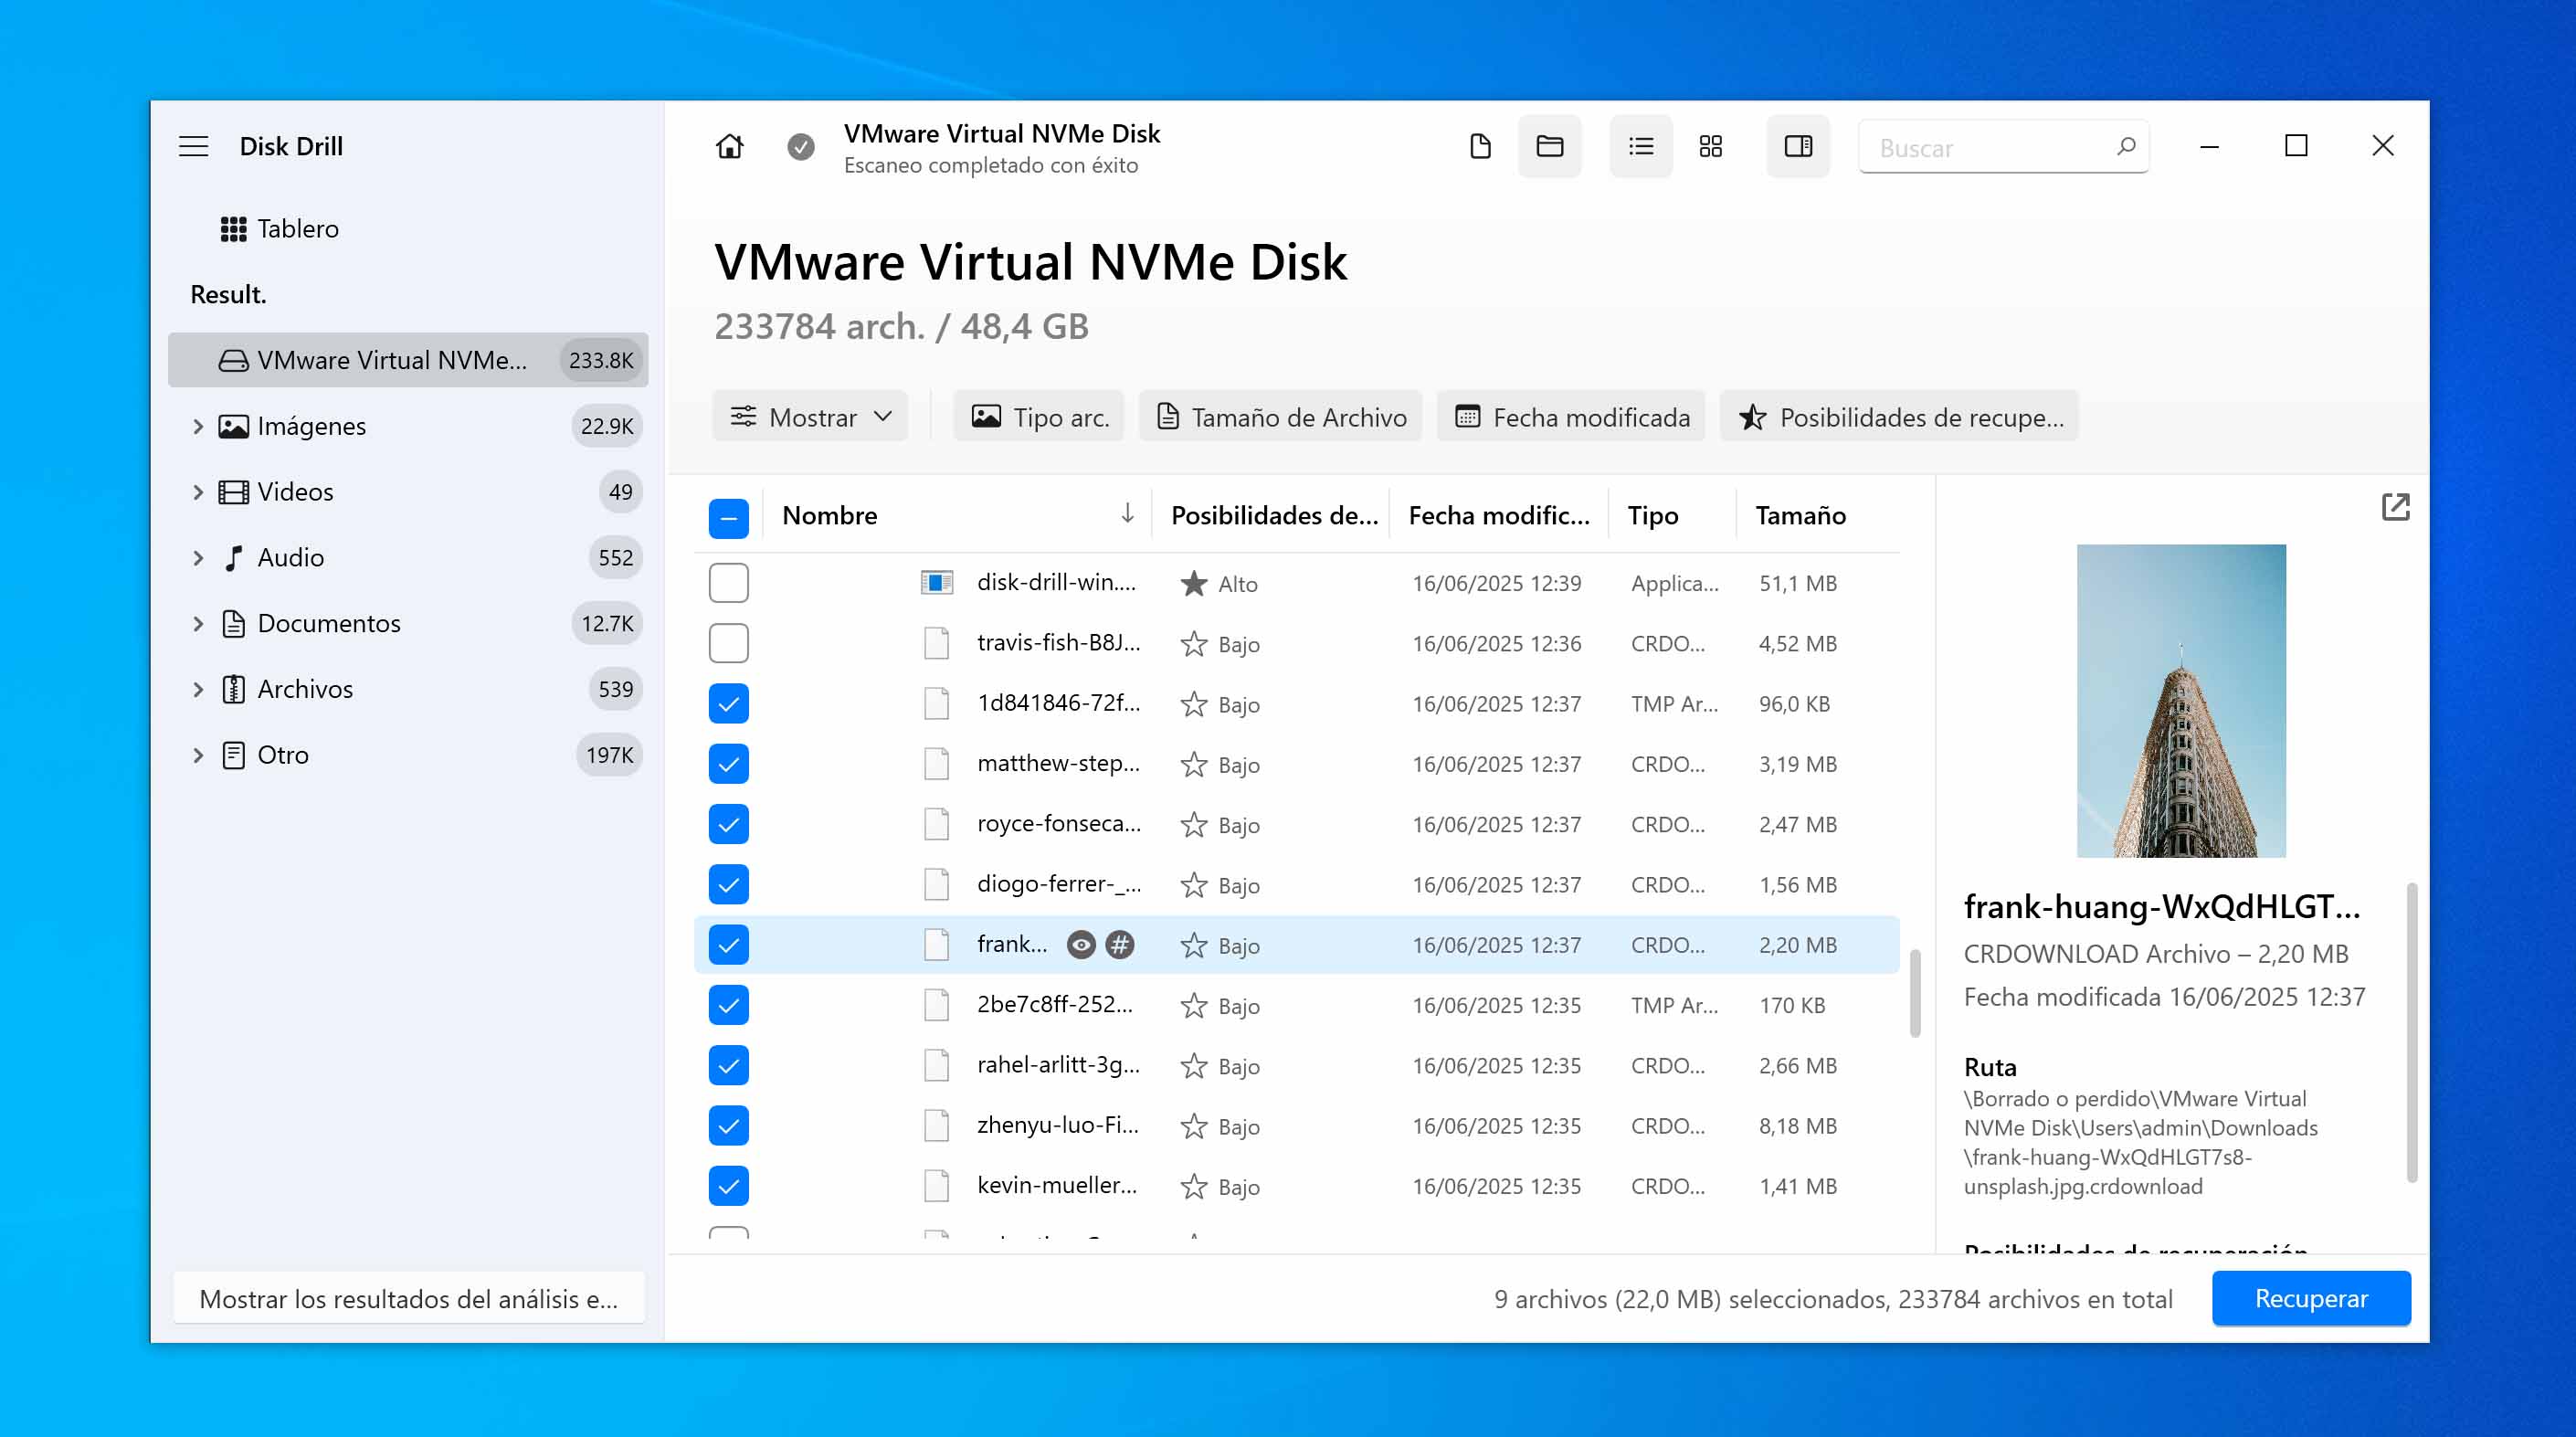2576x1437 pixels.
Task: Uncheck the frank file checkbox
Action: click(728, 945)
